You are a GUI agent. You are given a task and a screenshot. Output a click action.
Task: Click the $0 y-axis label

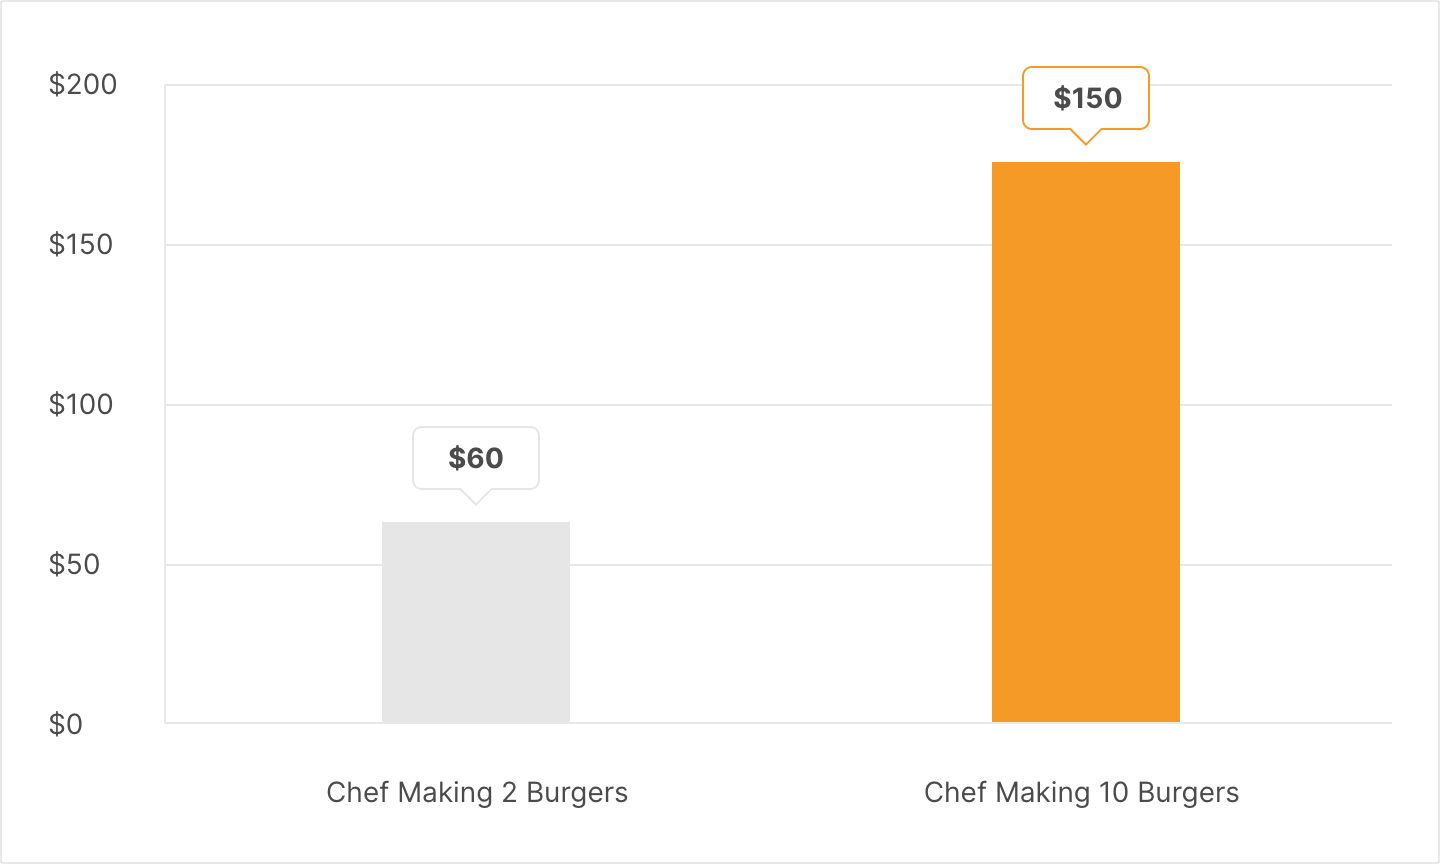pos(66,724)
